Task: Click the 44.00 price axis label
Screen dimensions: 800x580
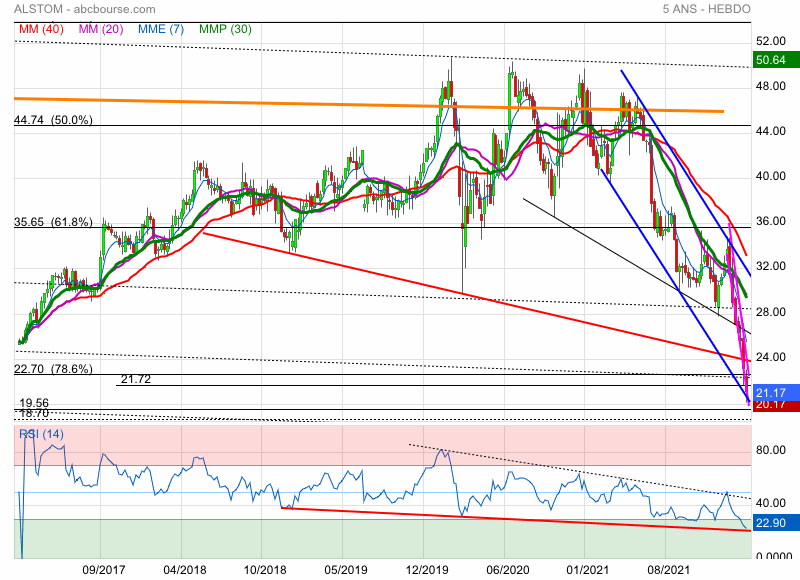Action: pos(770,131)
